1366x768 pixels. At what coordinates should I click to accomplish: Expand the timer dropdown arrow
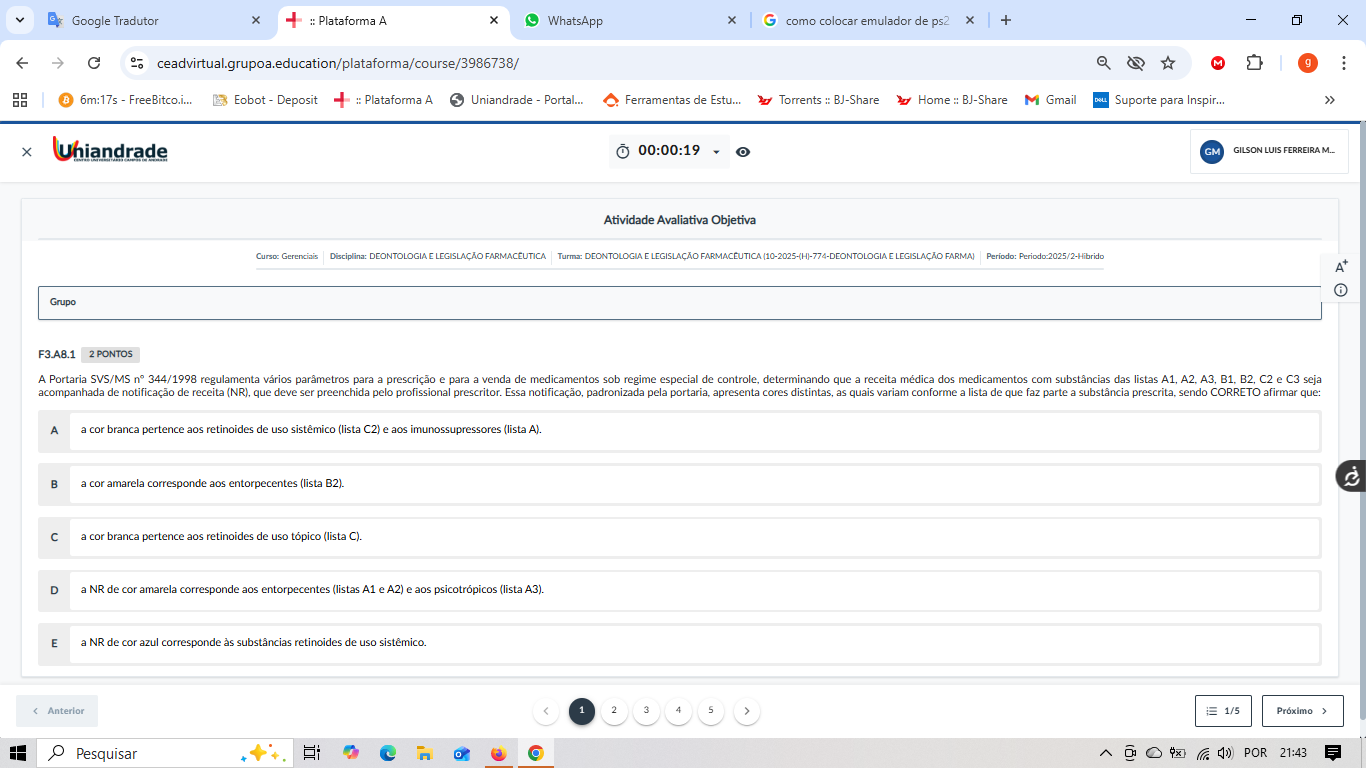[716, 152]
